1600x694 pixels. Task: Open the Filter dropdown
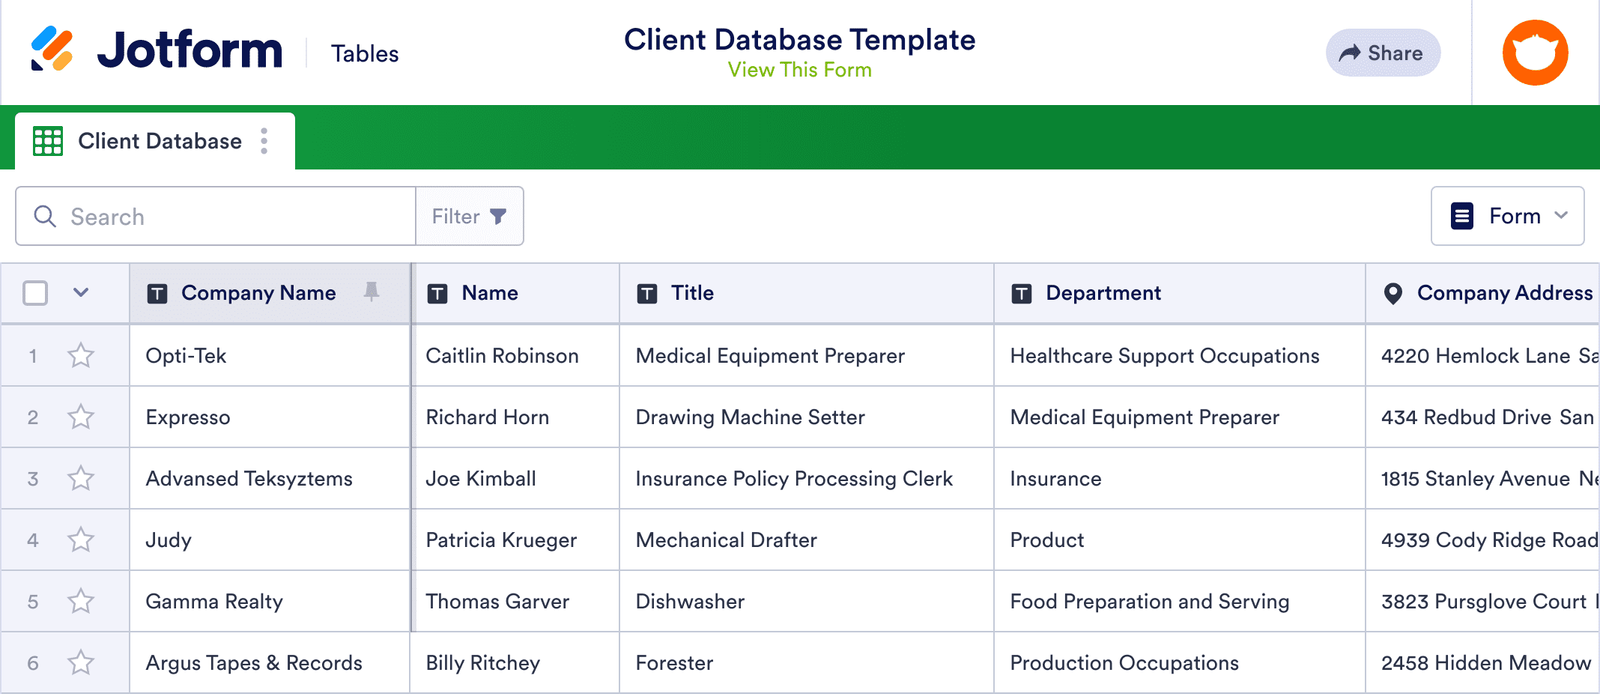click(469, 217)
